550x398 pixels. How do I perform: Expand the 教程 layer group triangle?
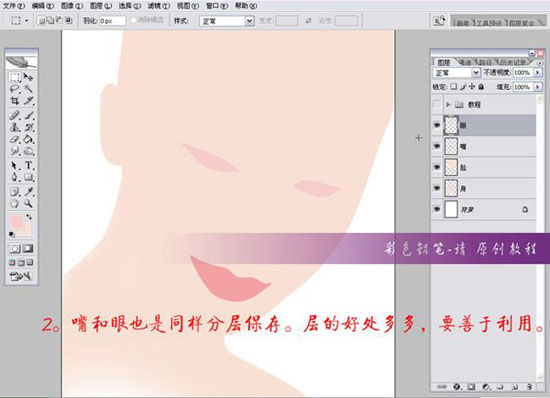pyautogui.click(x=448, y=104)
